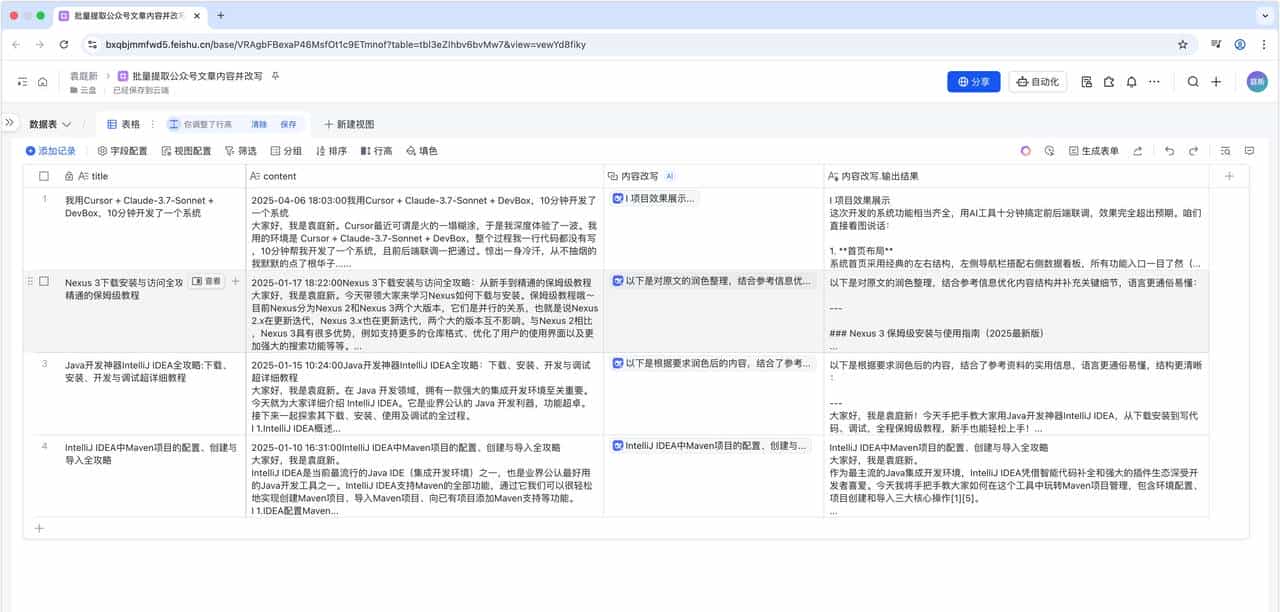1280x612 pixels.
Task: Expand the collapsed left sidebar panel
Action: coord(12,125)
